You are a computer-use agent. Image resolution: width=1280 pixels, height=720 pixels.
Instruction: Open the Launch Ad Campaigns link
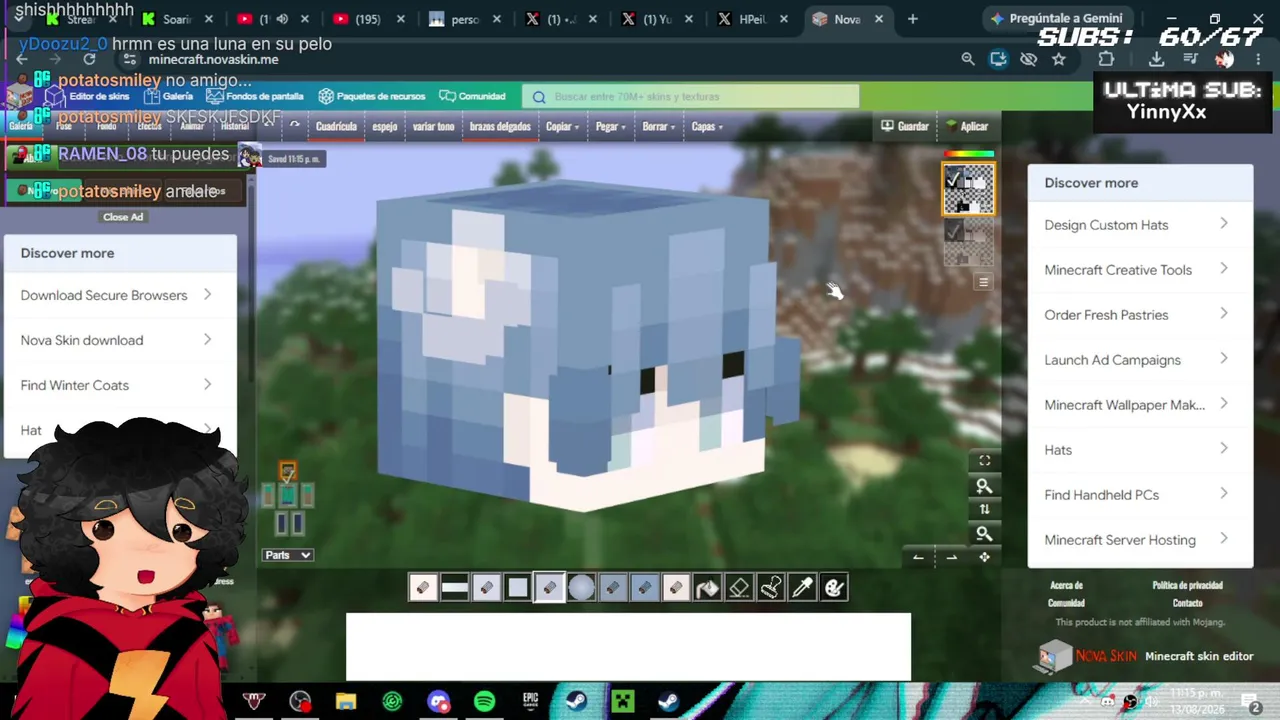click(1140, 360)
